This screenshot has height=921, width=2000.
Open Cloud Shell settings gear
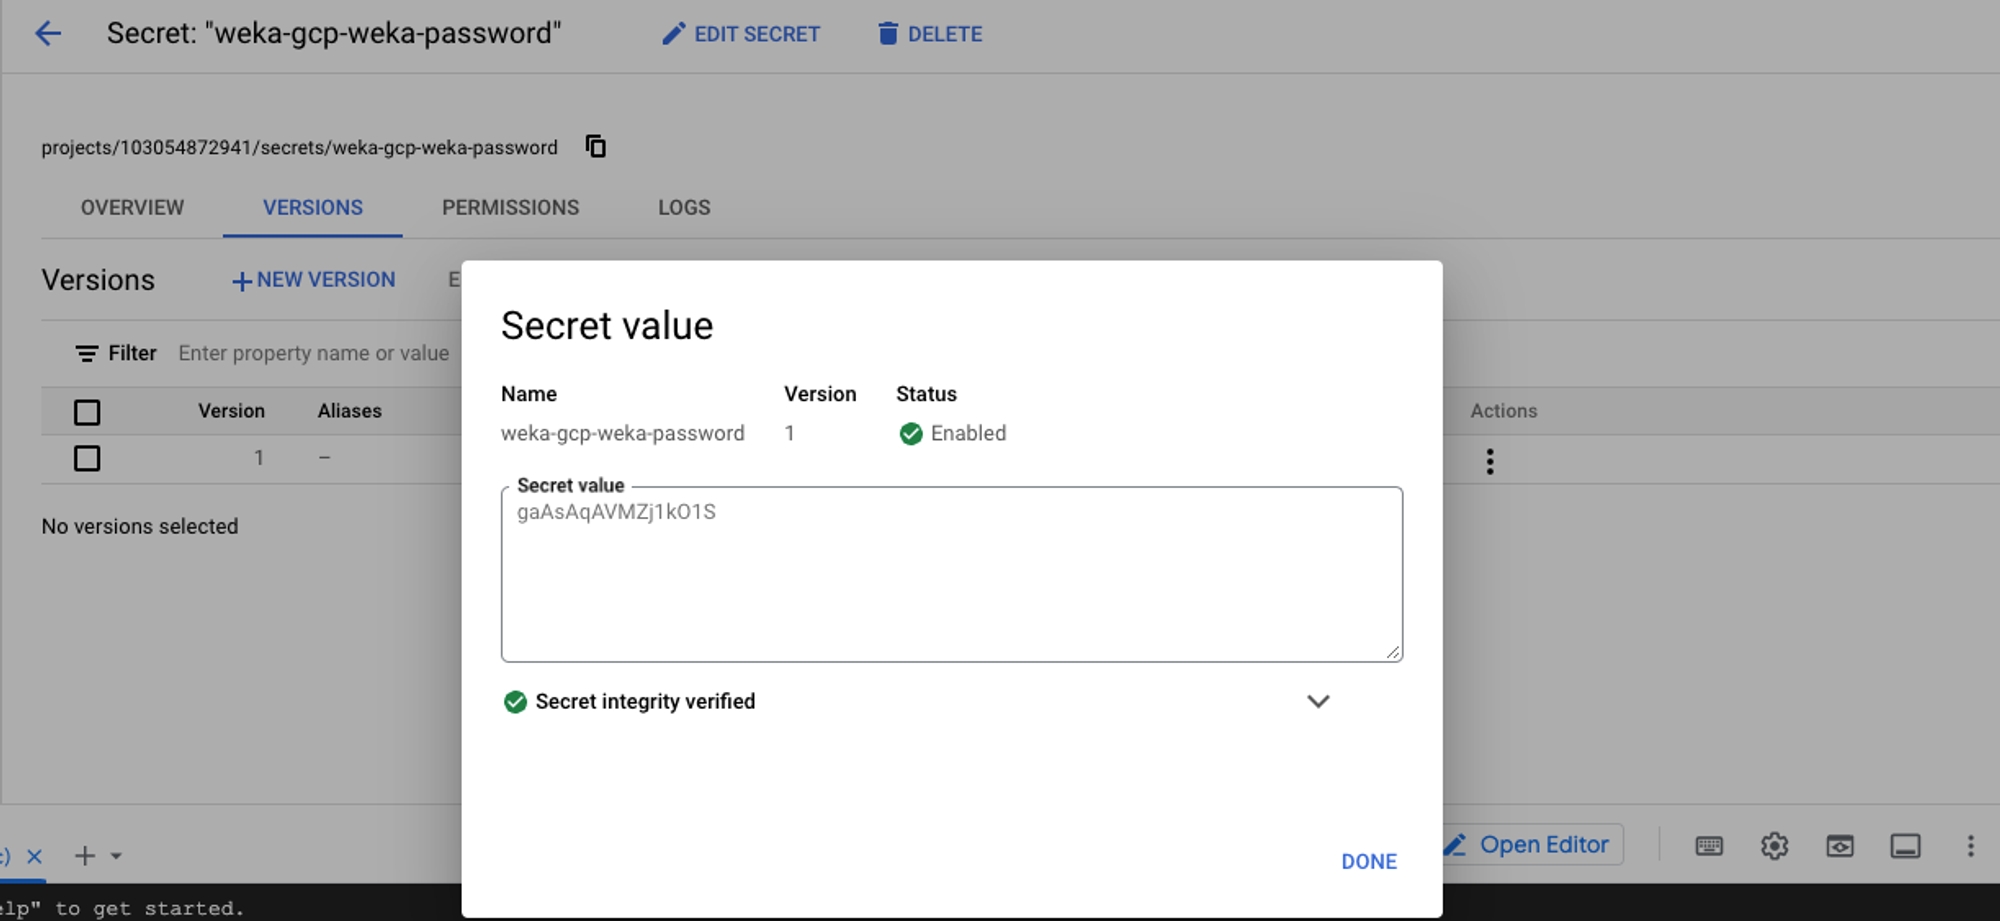point(1774,846)
